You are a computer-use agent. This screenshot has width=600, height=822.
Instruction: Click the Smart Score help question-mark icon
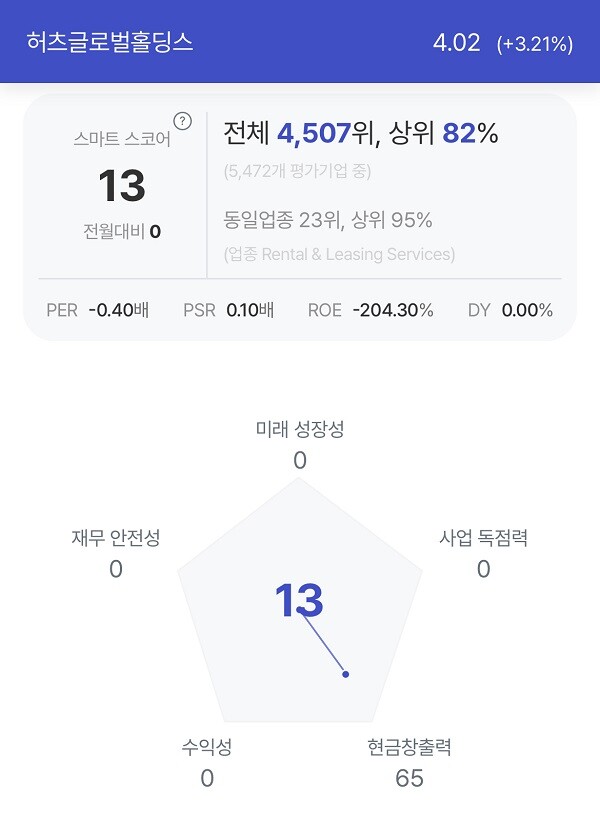tap(182, 122)
